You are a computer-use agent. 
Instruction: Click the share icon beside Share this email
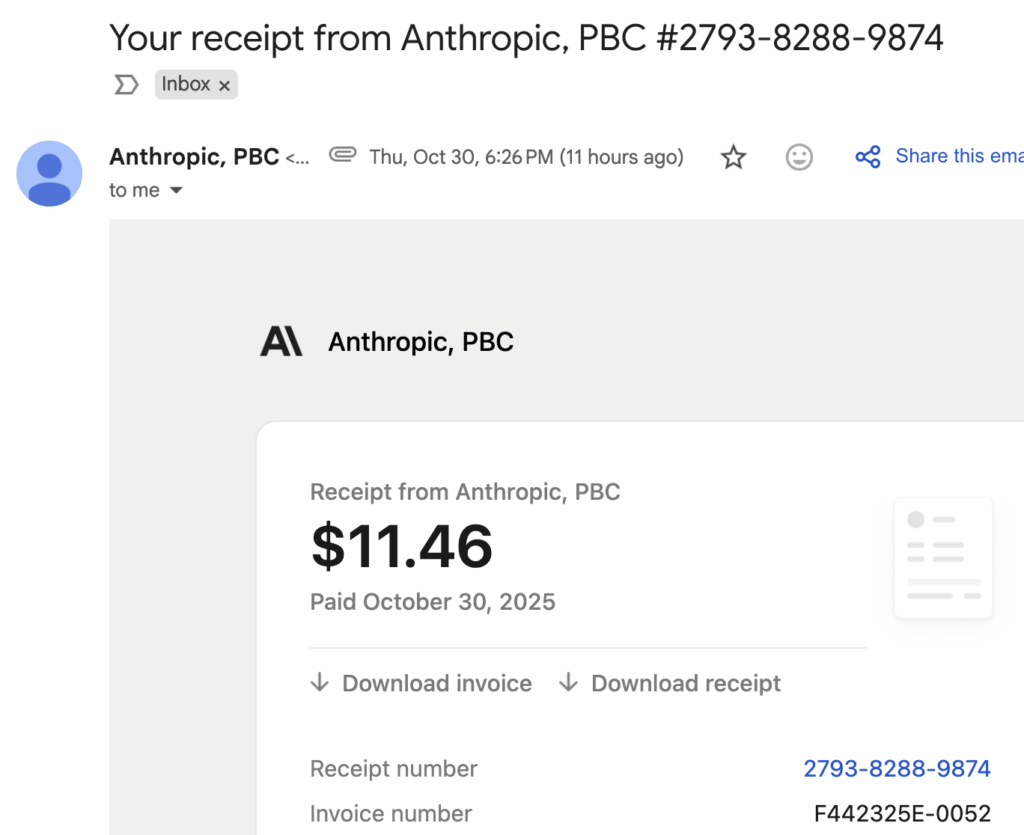coord(868,157)
